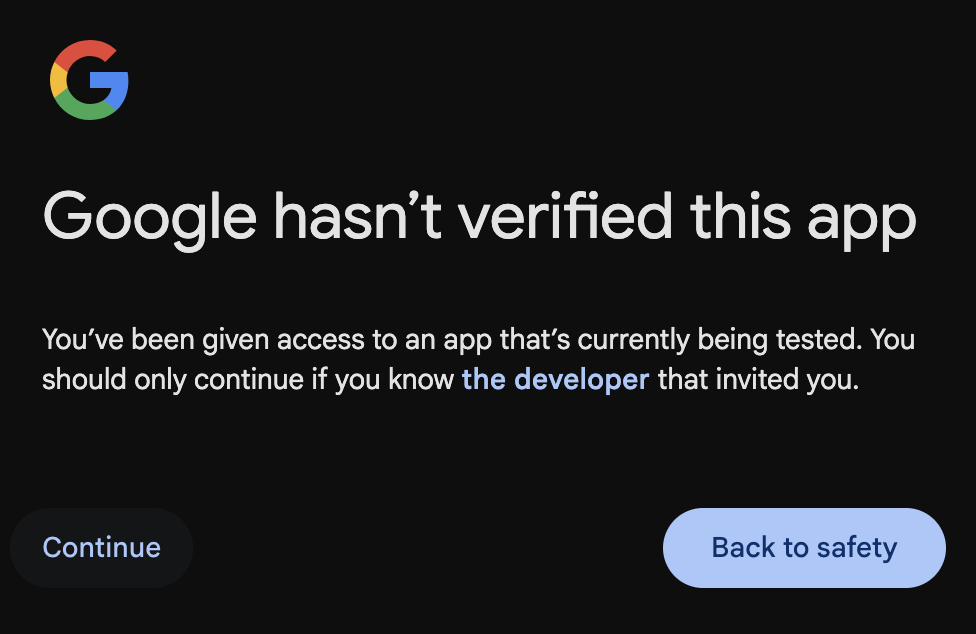This screenshot has width=976, height=634.
Task: Select the multicolored G icon at top left
Action: pos(88,81)
